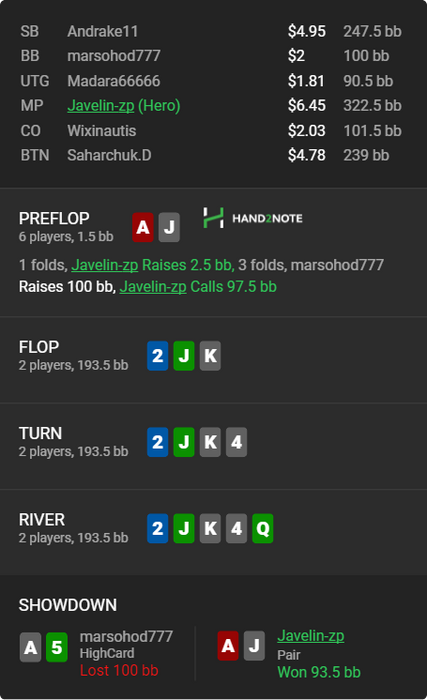This screenshot has width=427, height=700.
Task: Select the green J card on the flop
Action: tap(184, 356)
